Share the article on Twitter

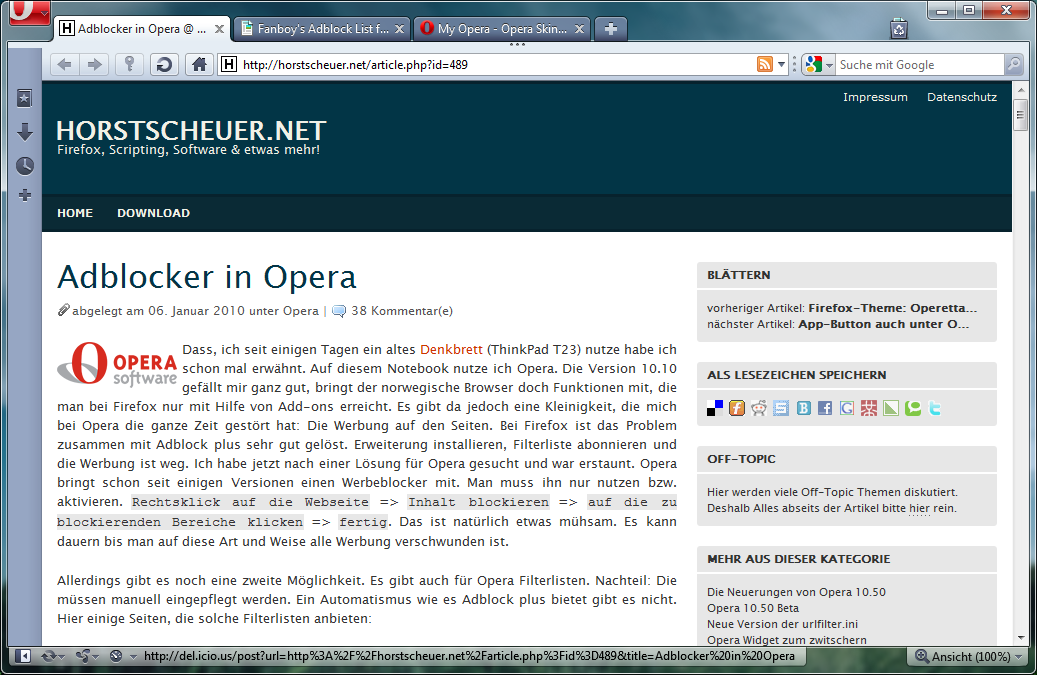[934, 408]
